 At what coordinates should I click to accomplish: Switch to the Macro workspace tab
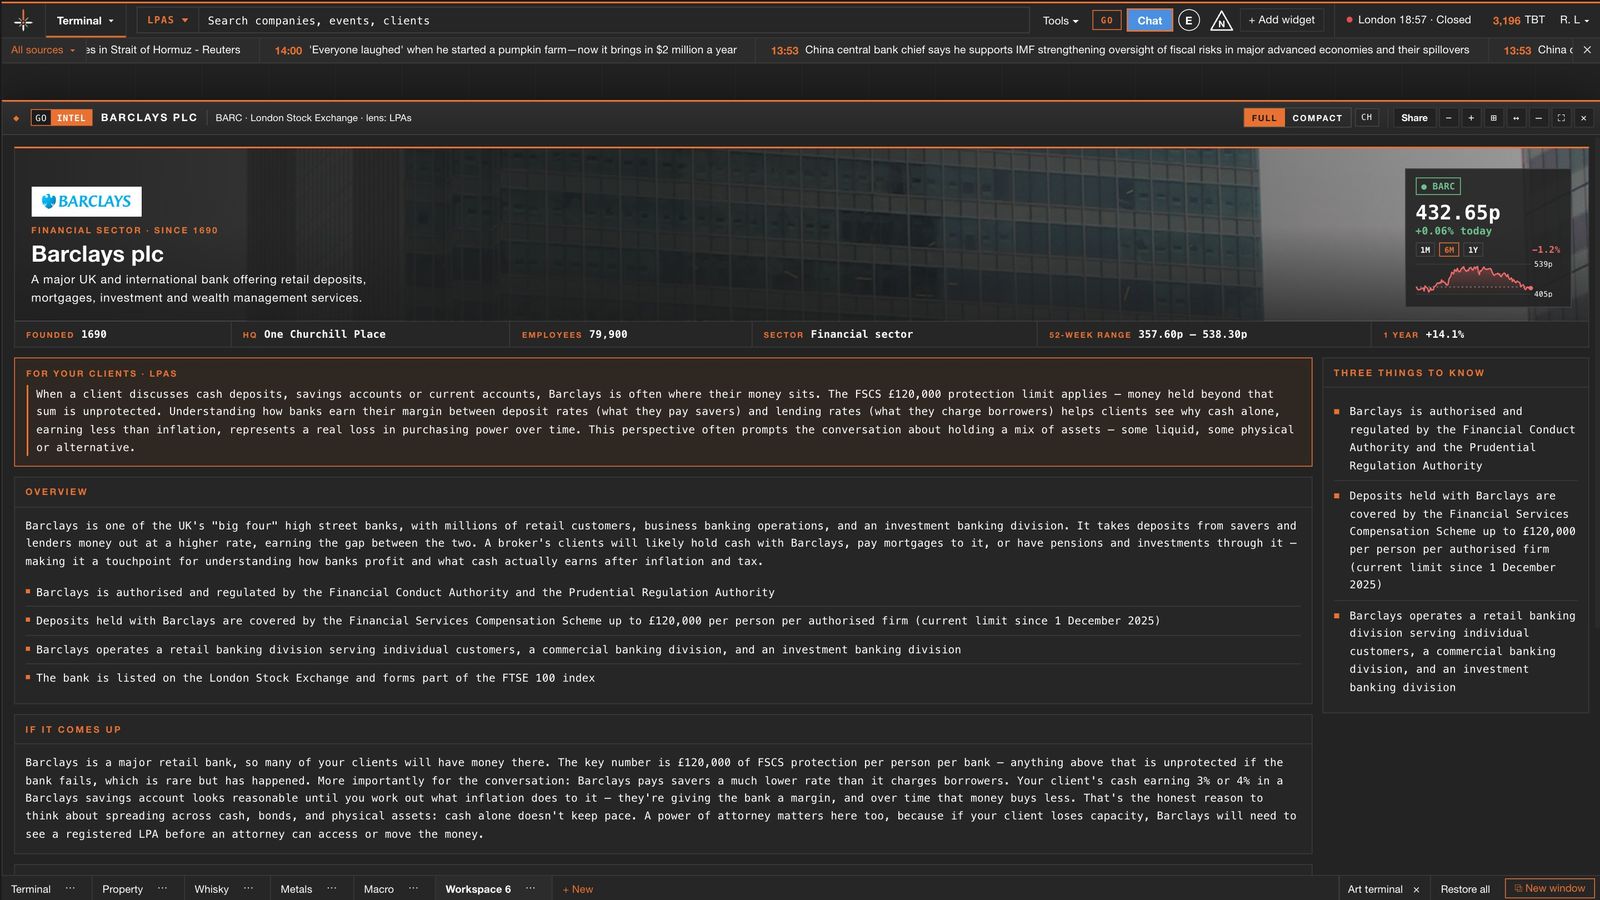(379, 889)
